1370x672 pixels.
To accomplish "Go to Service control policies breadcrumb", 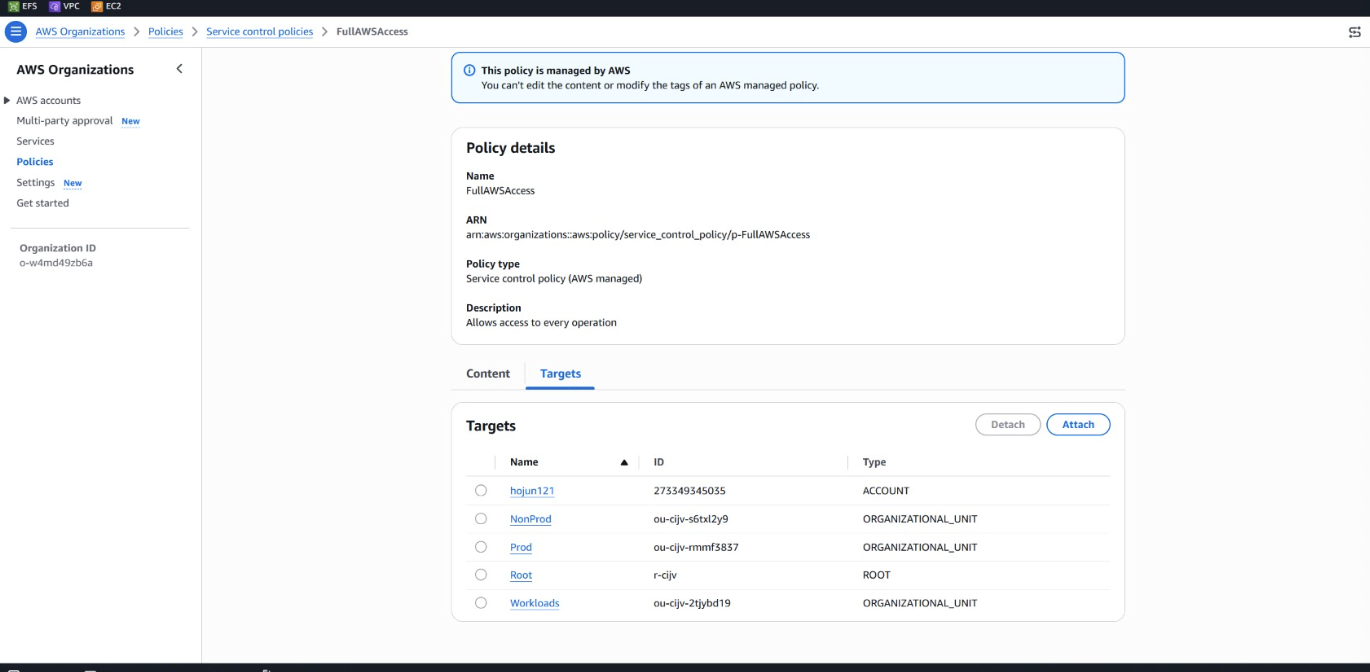I will pos(259,32).
